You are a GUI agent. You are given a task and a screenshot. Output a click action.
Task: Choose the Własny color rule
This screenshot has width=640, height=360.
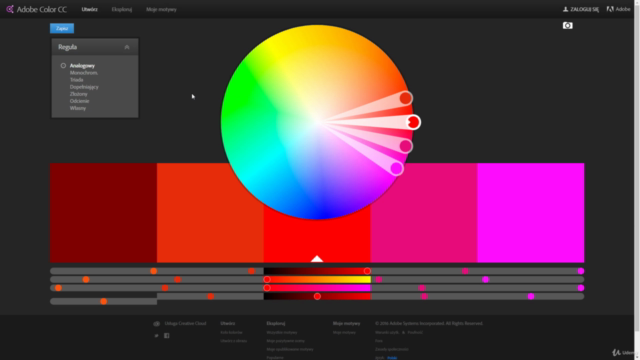[78, 108]
